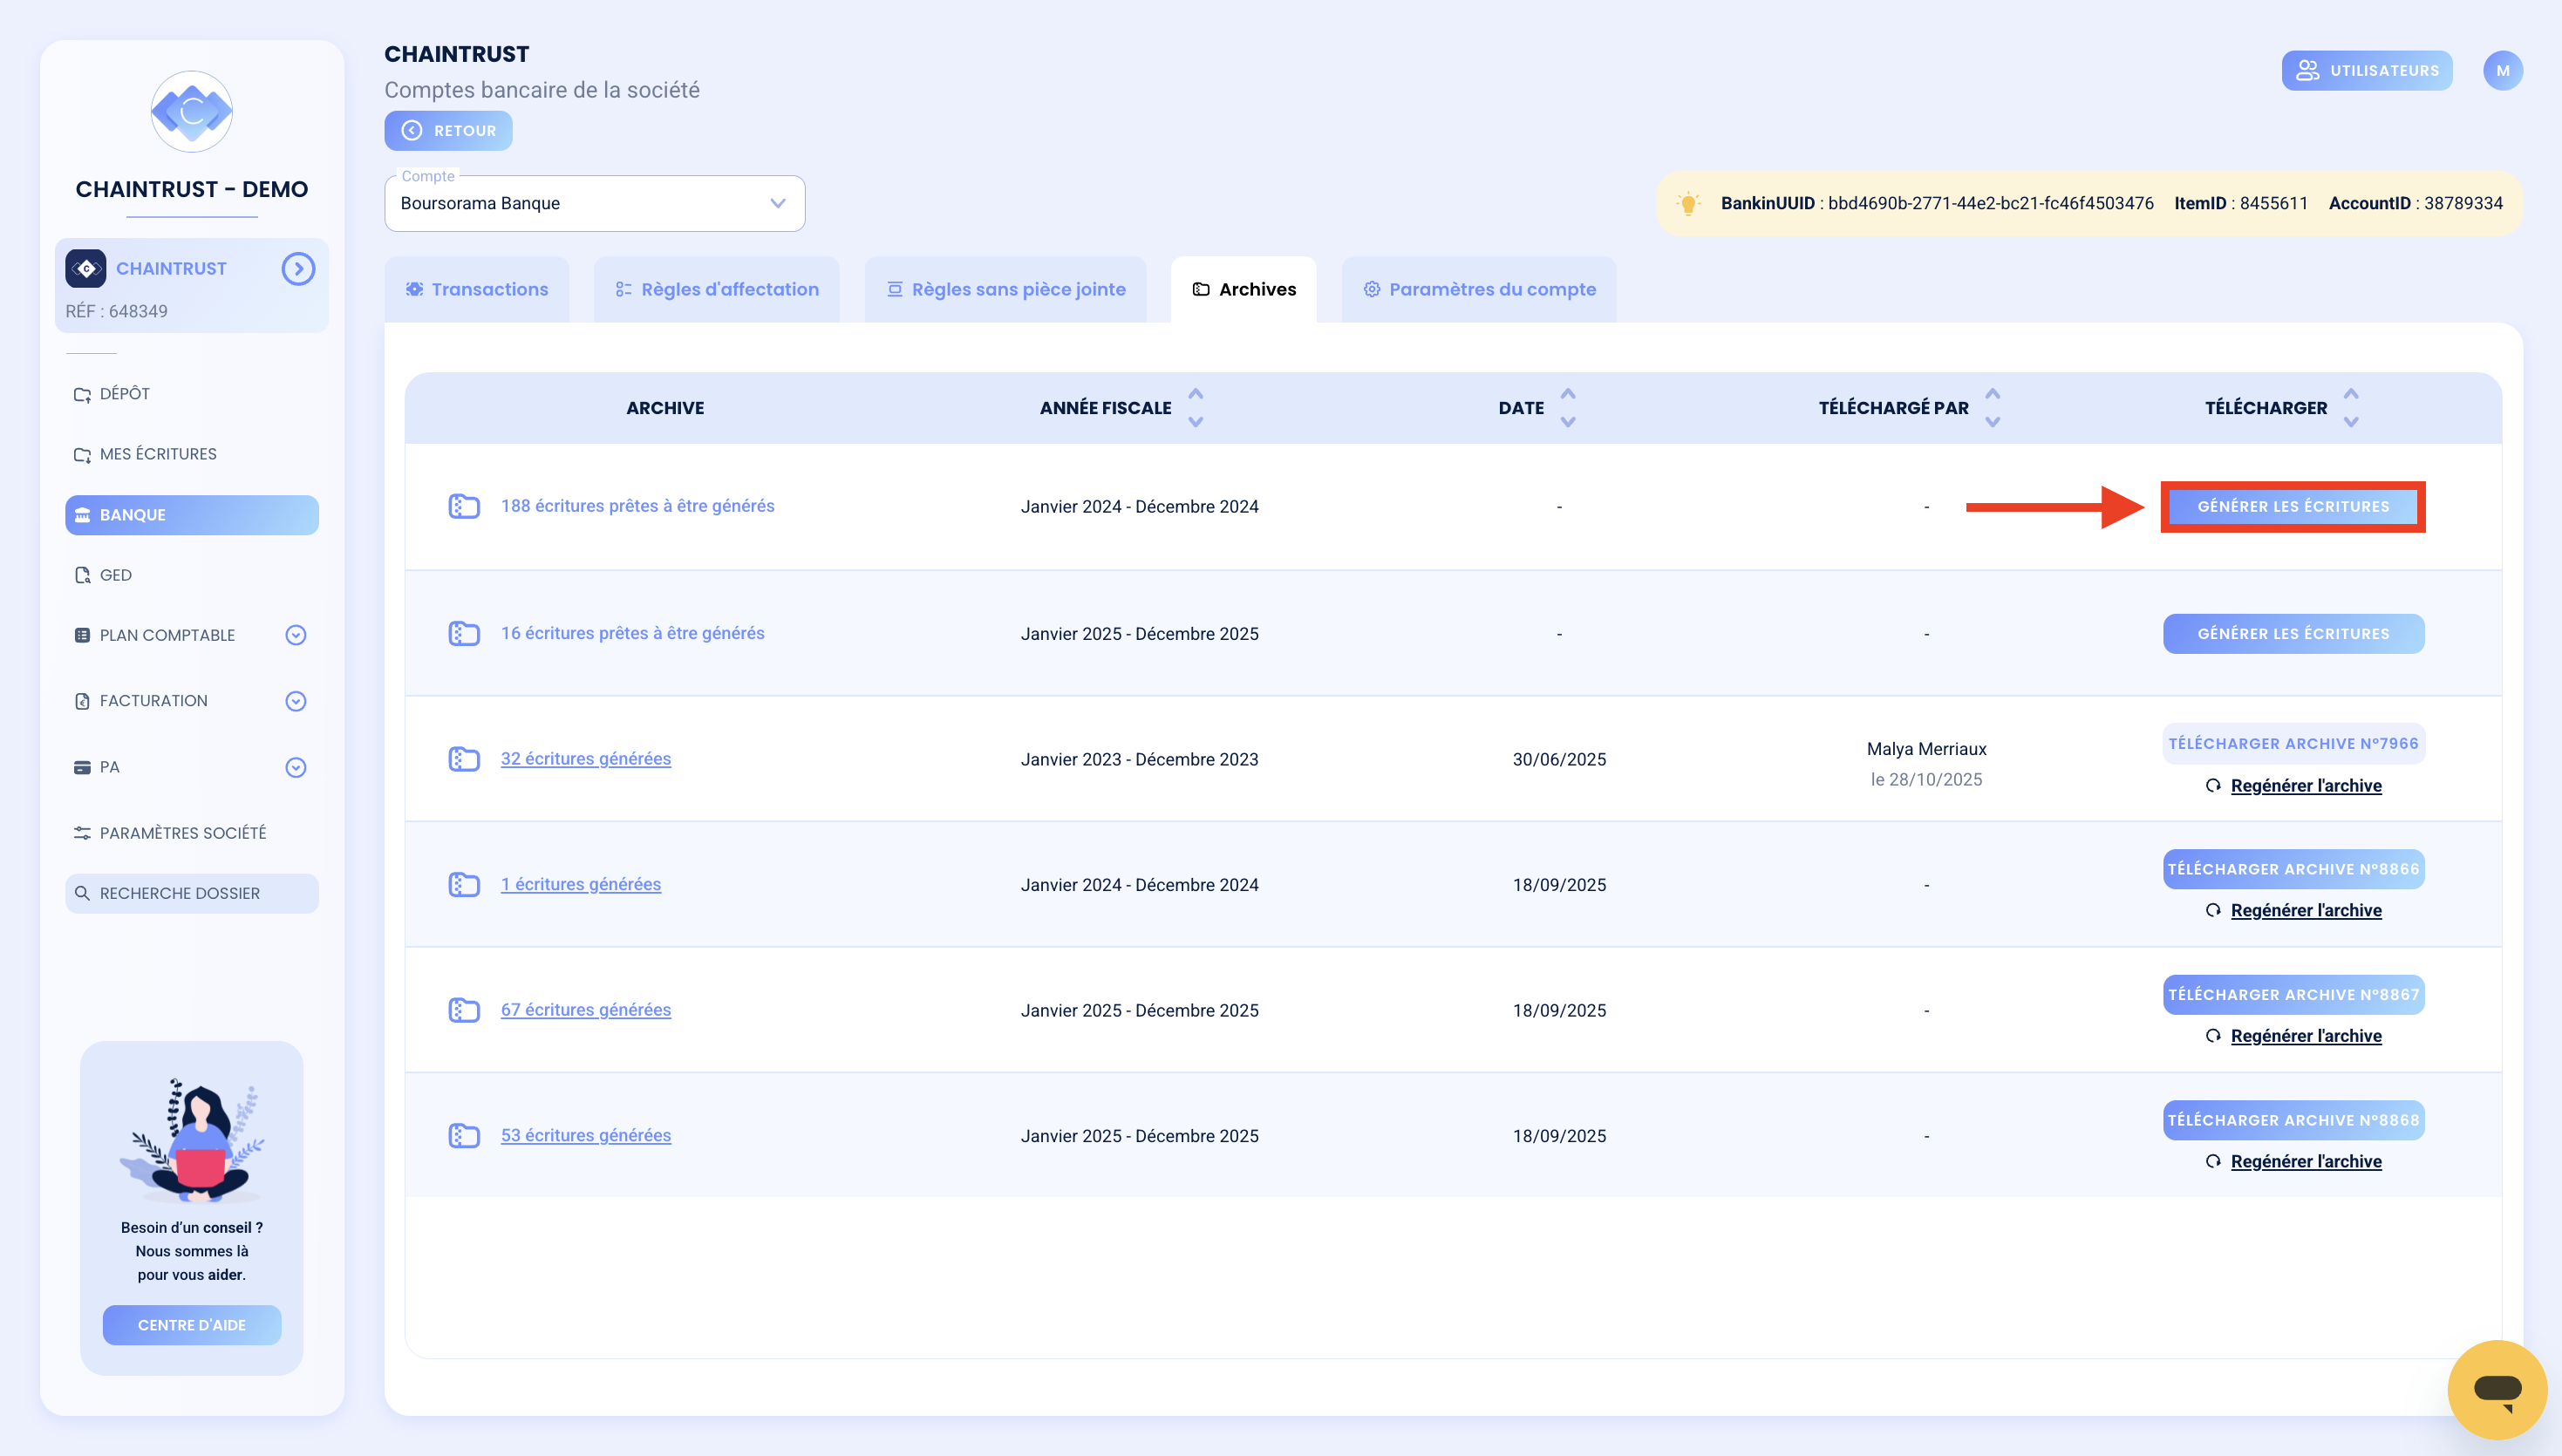
Task: Click the yellow chat bubble icon
Action: click(x=2497, y=1389)
